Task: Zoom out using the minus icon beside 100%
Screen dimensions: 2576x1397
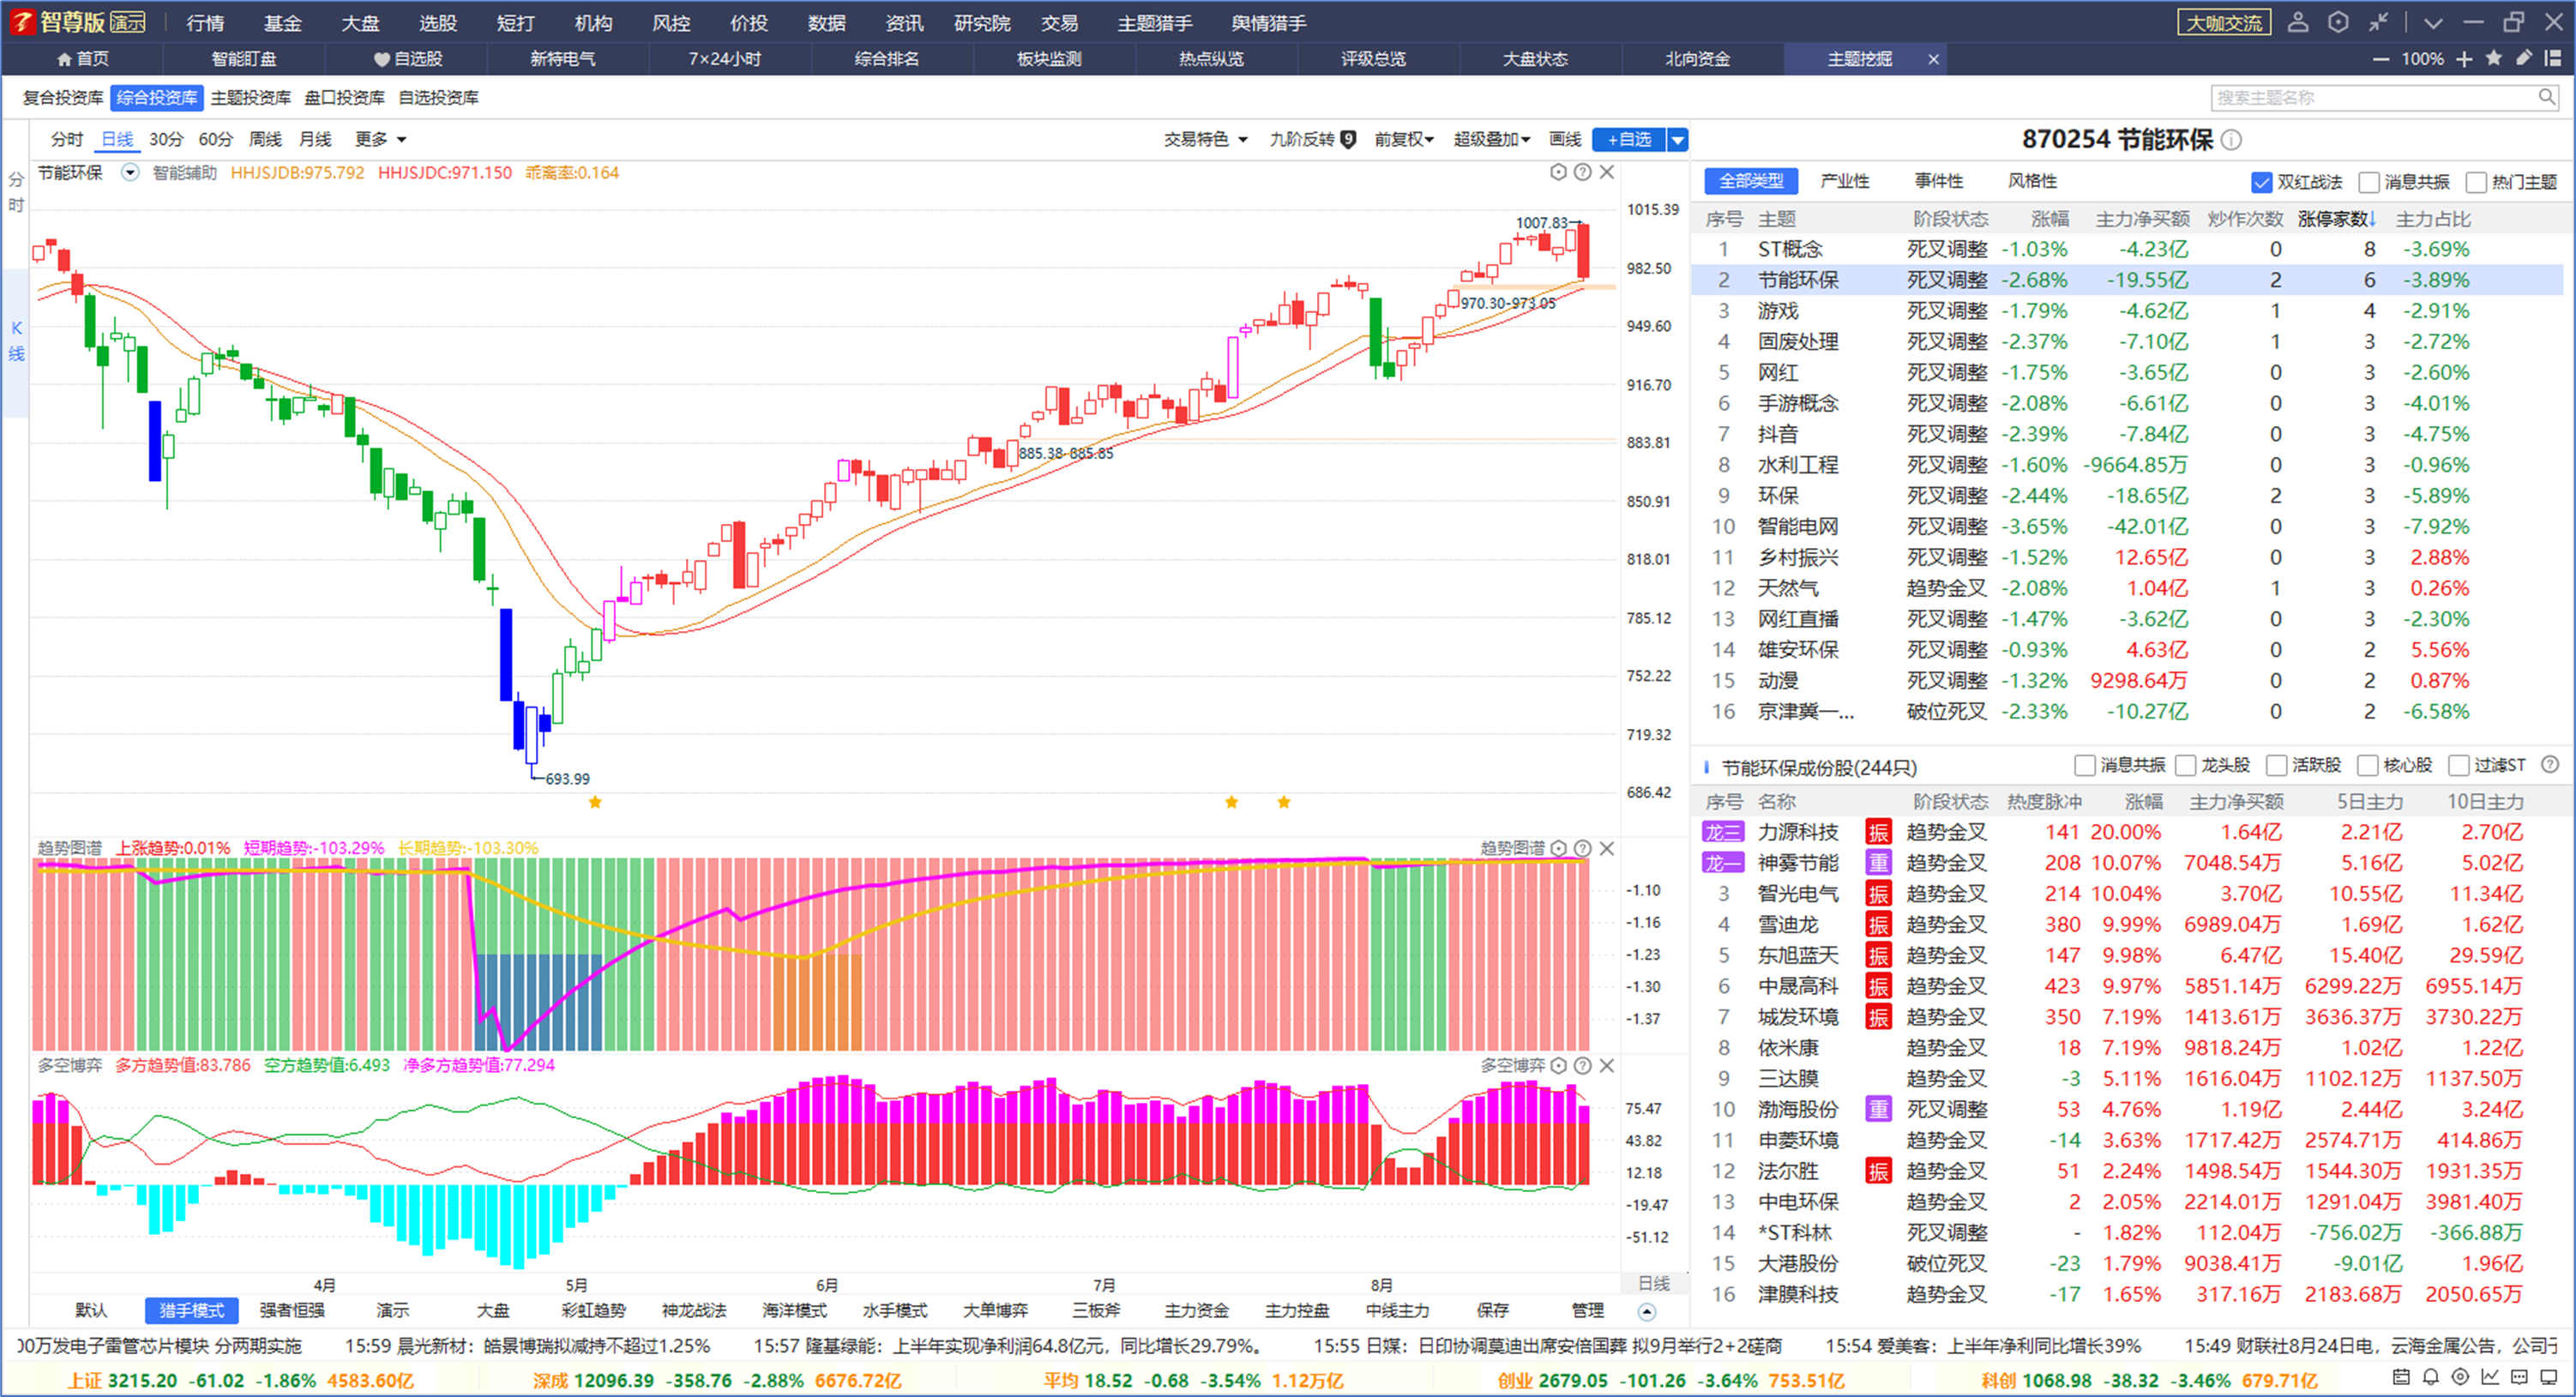Action: [x=2382, y=59]
